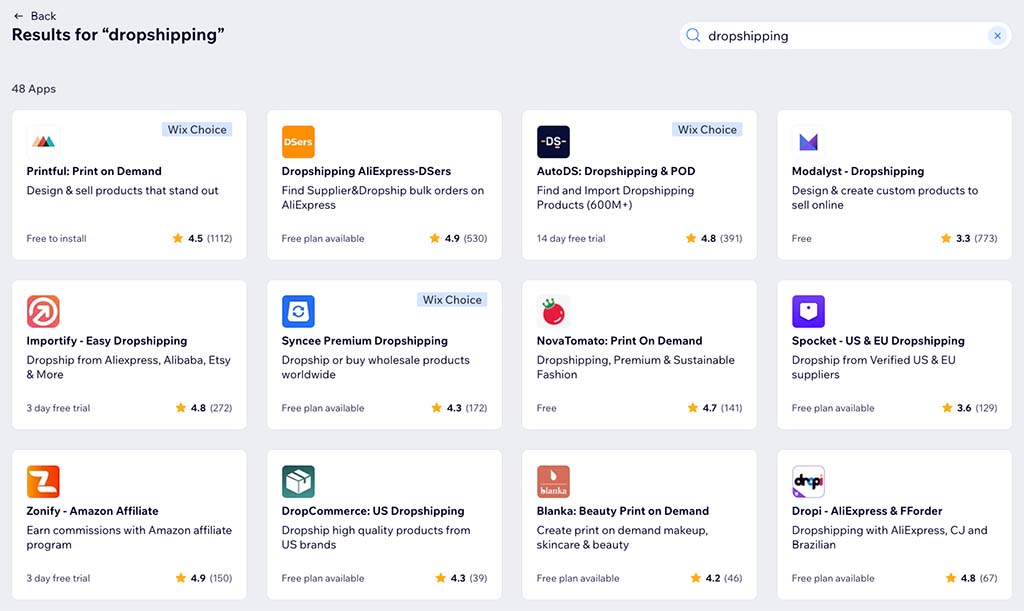Open DropCommerce: US Dropshipping title
This screenshot has height=611, width=1024.
(373, 511)
